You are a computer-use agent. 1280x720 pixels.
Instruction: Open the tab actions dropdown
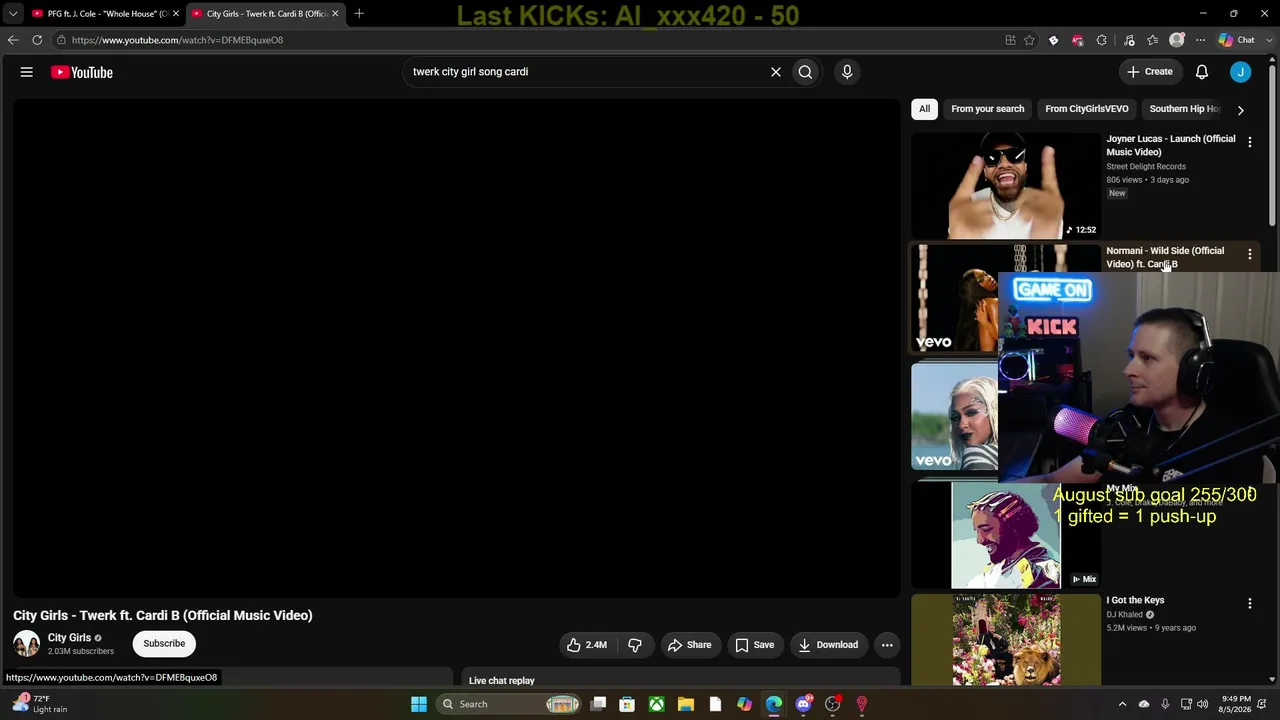point(12,14)
